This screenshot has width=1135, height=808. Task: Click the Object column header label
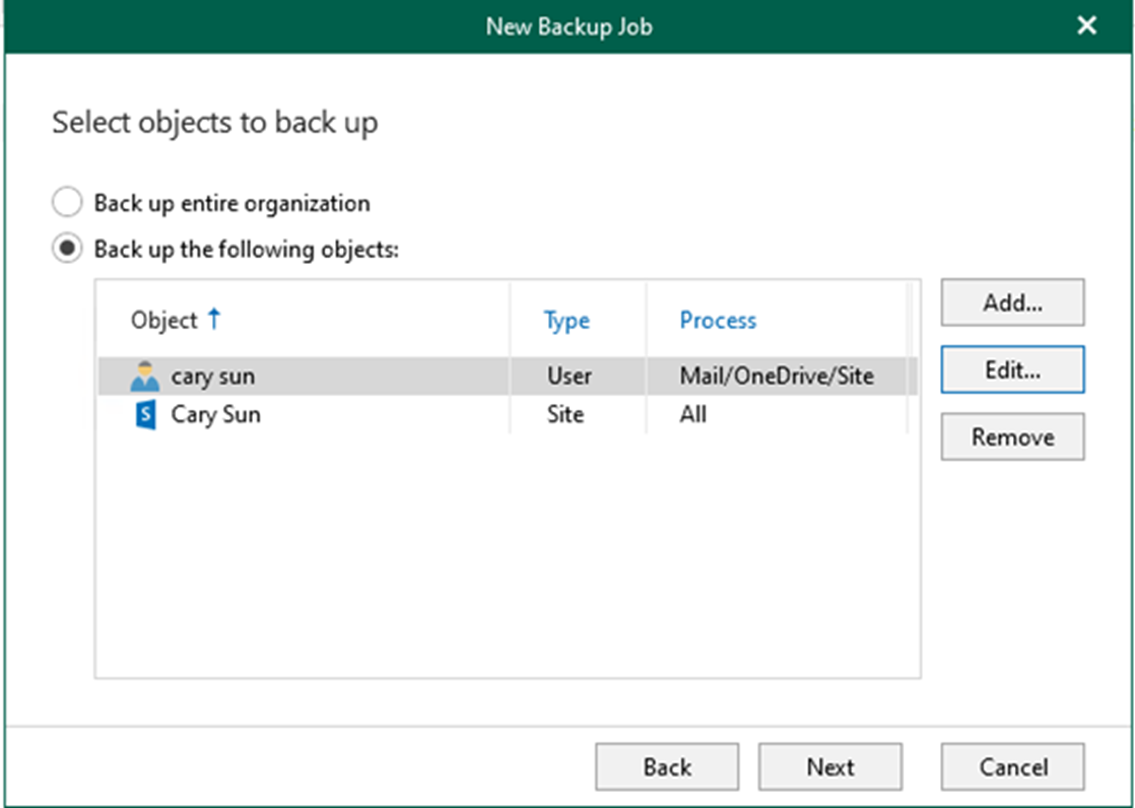coord(164,321)
